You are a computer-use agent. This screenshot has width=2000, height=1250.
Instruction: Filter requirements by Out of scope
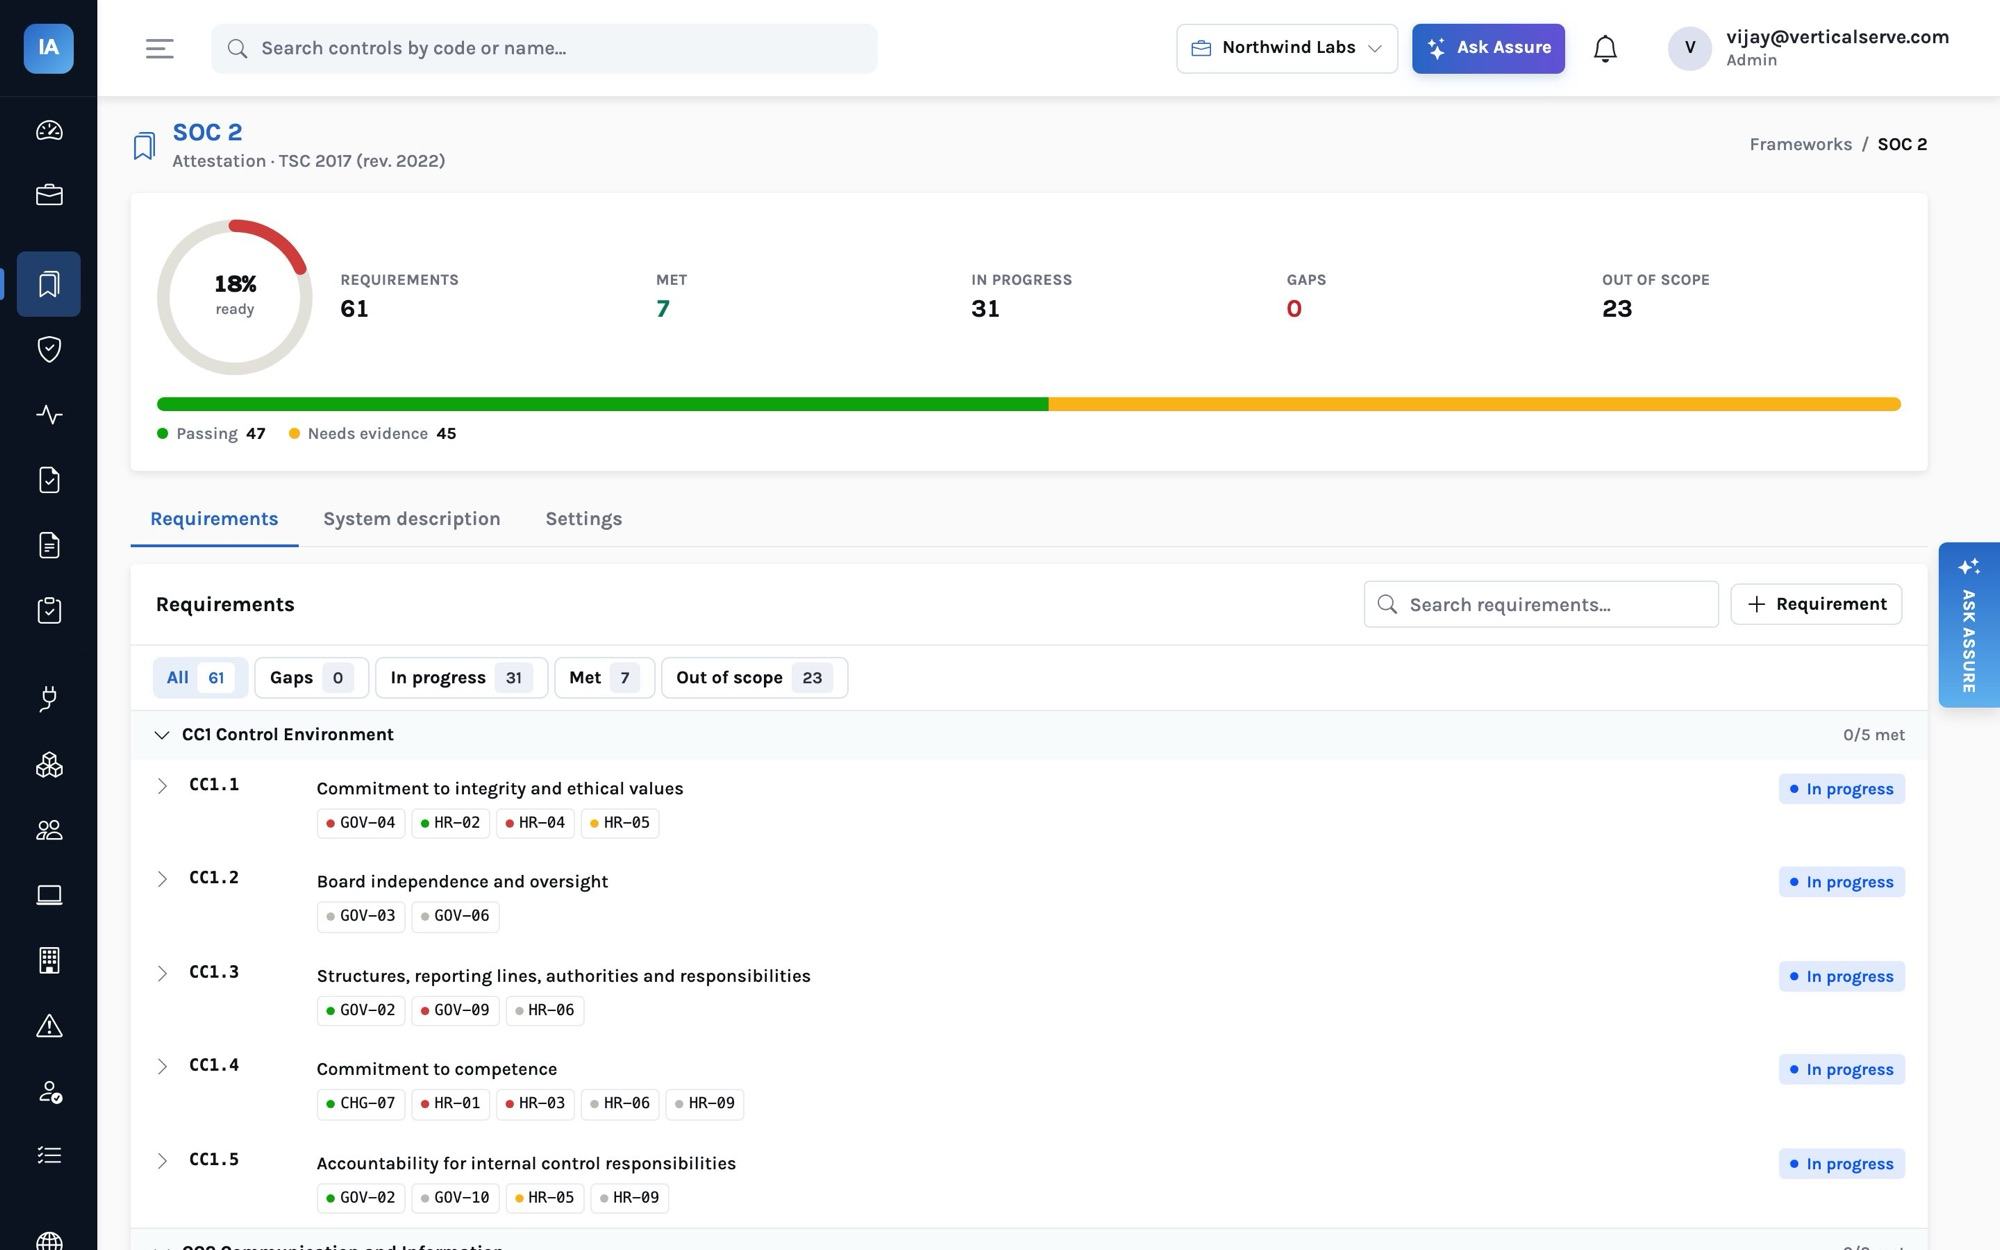754,678
